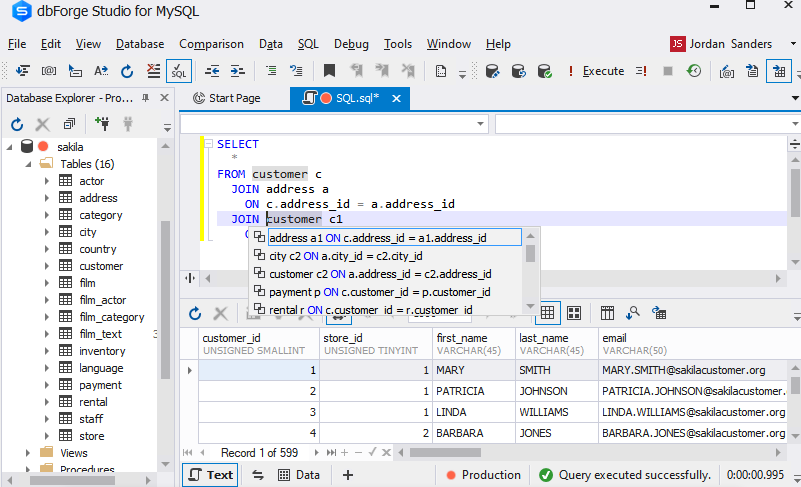The image size is (801, 487).
Task: Expand the Views folder
Action: pyautogui.click(x=28, y=453)
